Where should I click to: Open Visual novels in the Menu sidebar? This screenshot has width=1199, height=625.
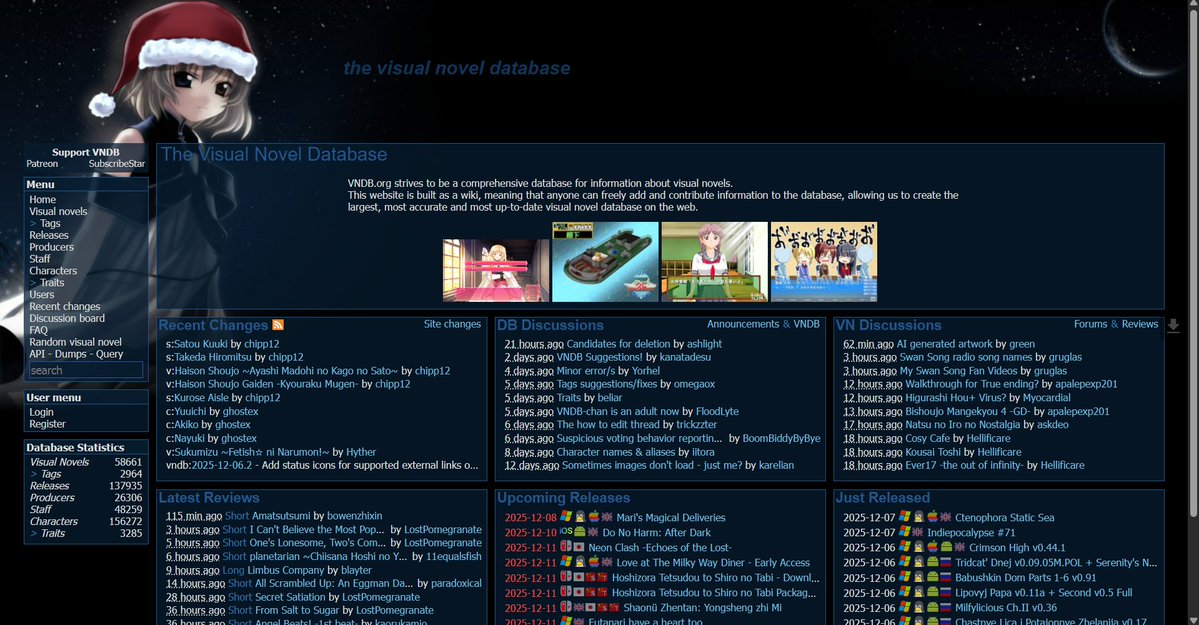click(x=58, y=211)
